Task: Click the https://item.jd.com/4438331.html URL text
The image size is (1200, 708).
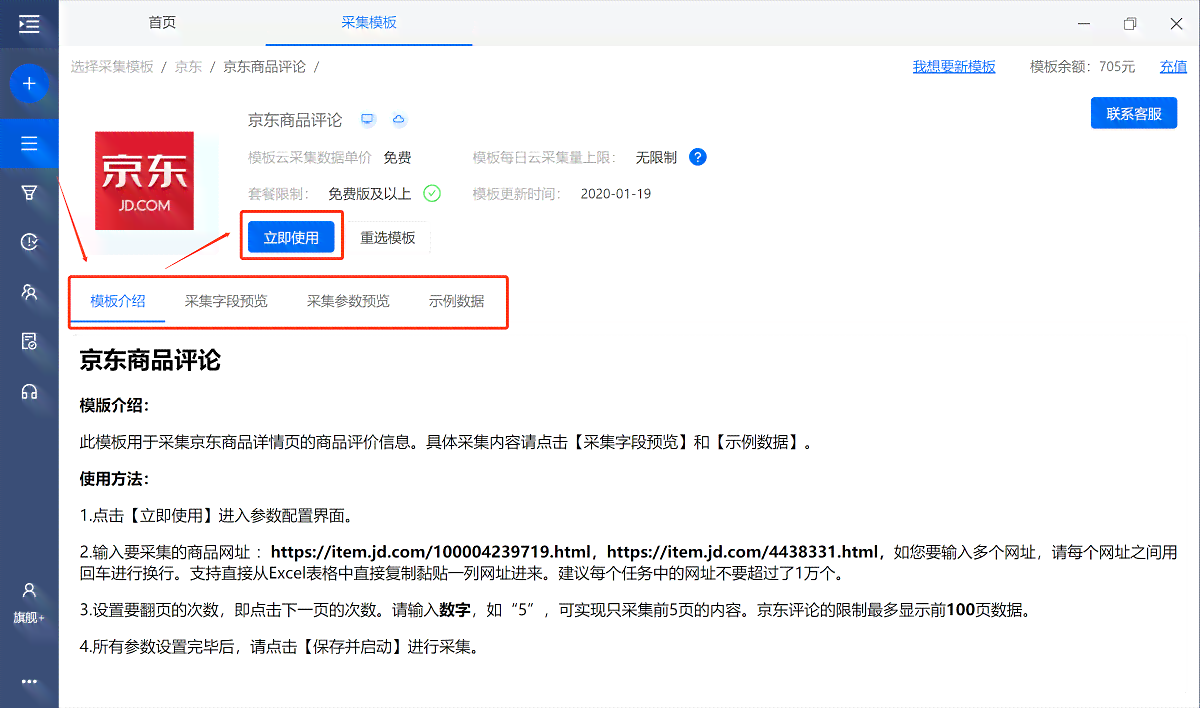Action: point(743,551)
